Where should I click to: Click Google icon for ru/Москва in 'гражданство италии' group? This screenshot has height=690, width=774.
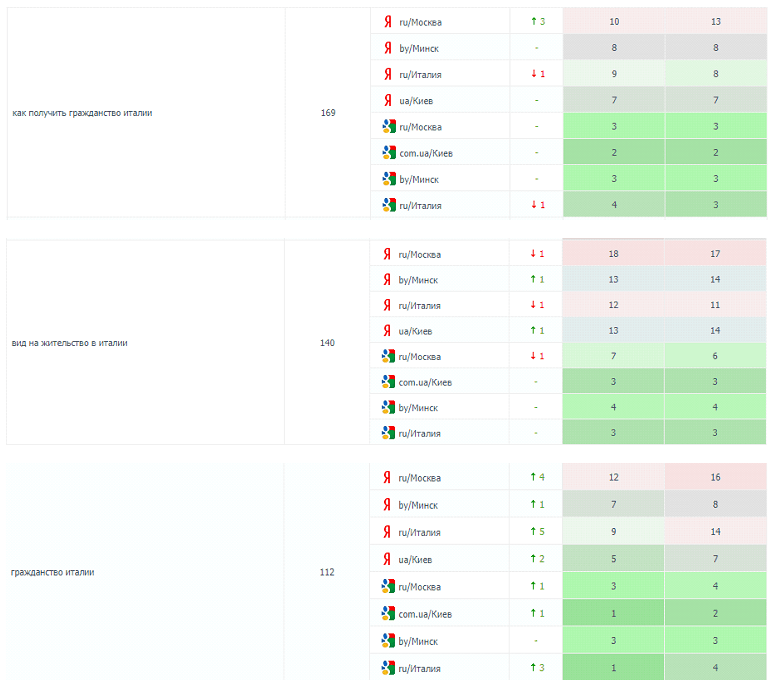[x=388, y=586]
